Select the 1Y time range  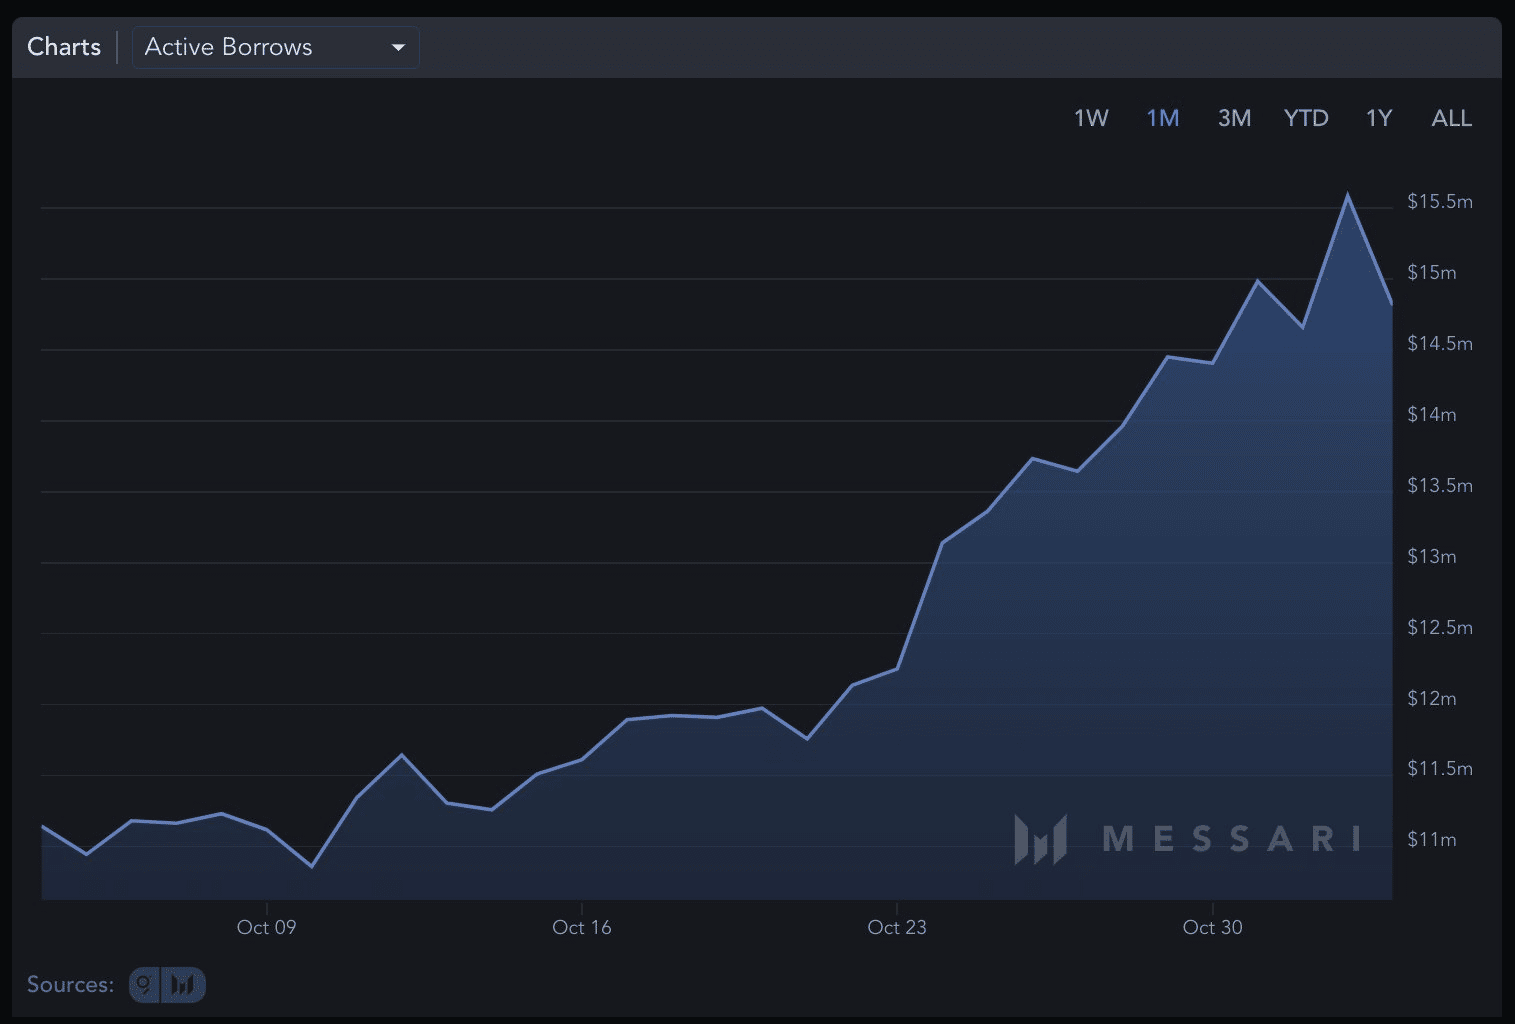pos(1379,118)
